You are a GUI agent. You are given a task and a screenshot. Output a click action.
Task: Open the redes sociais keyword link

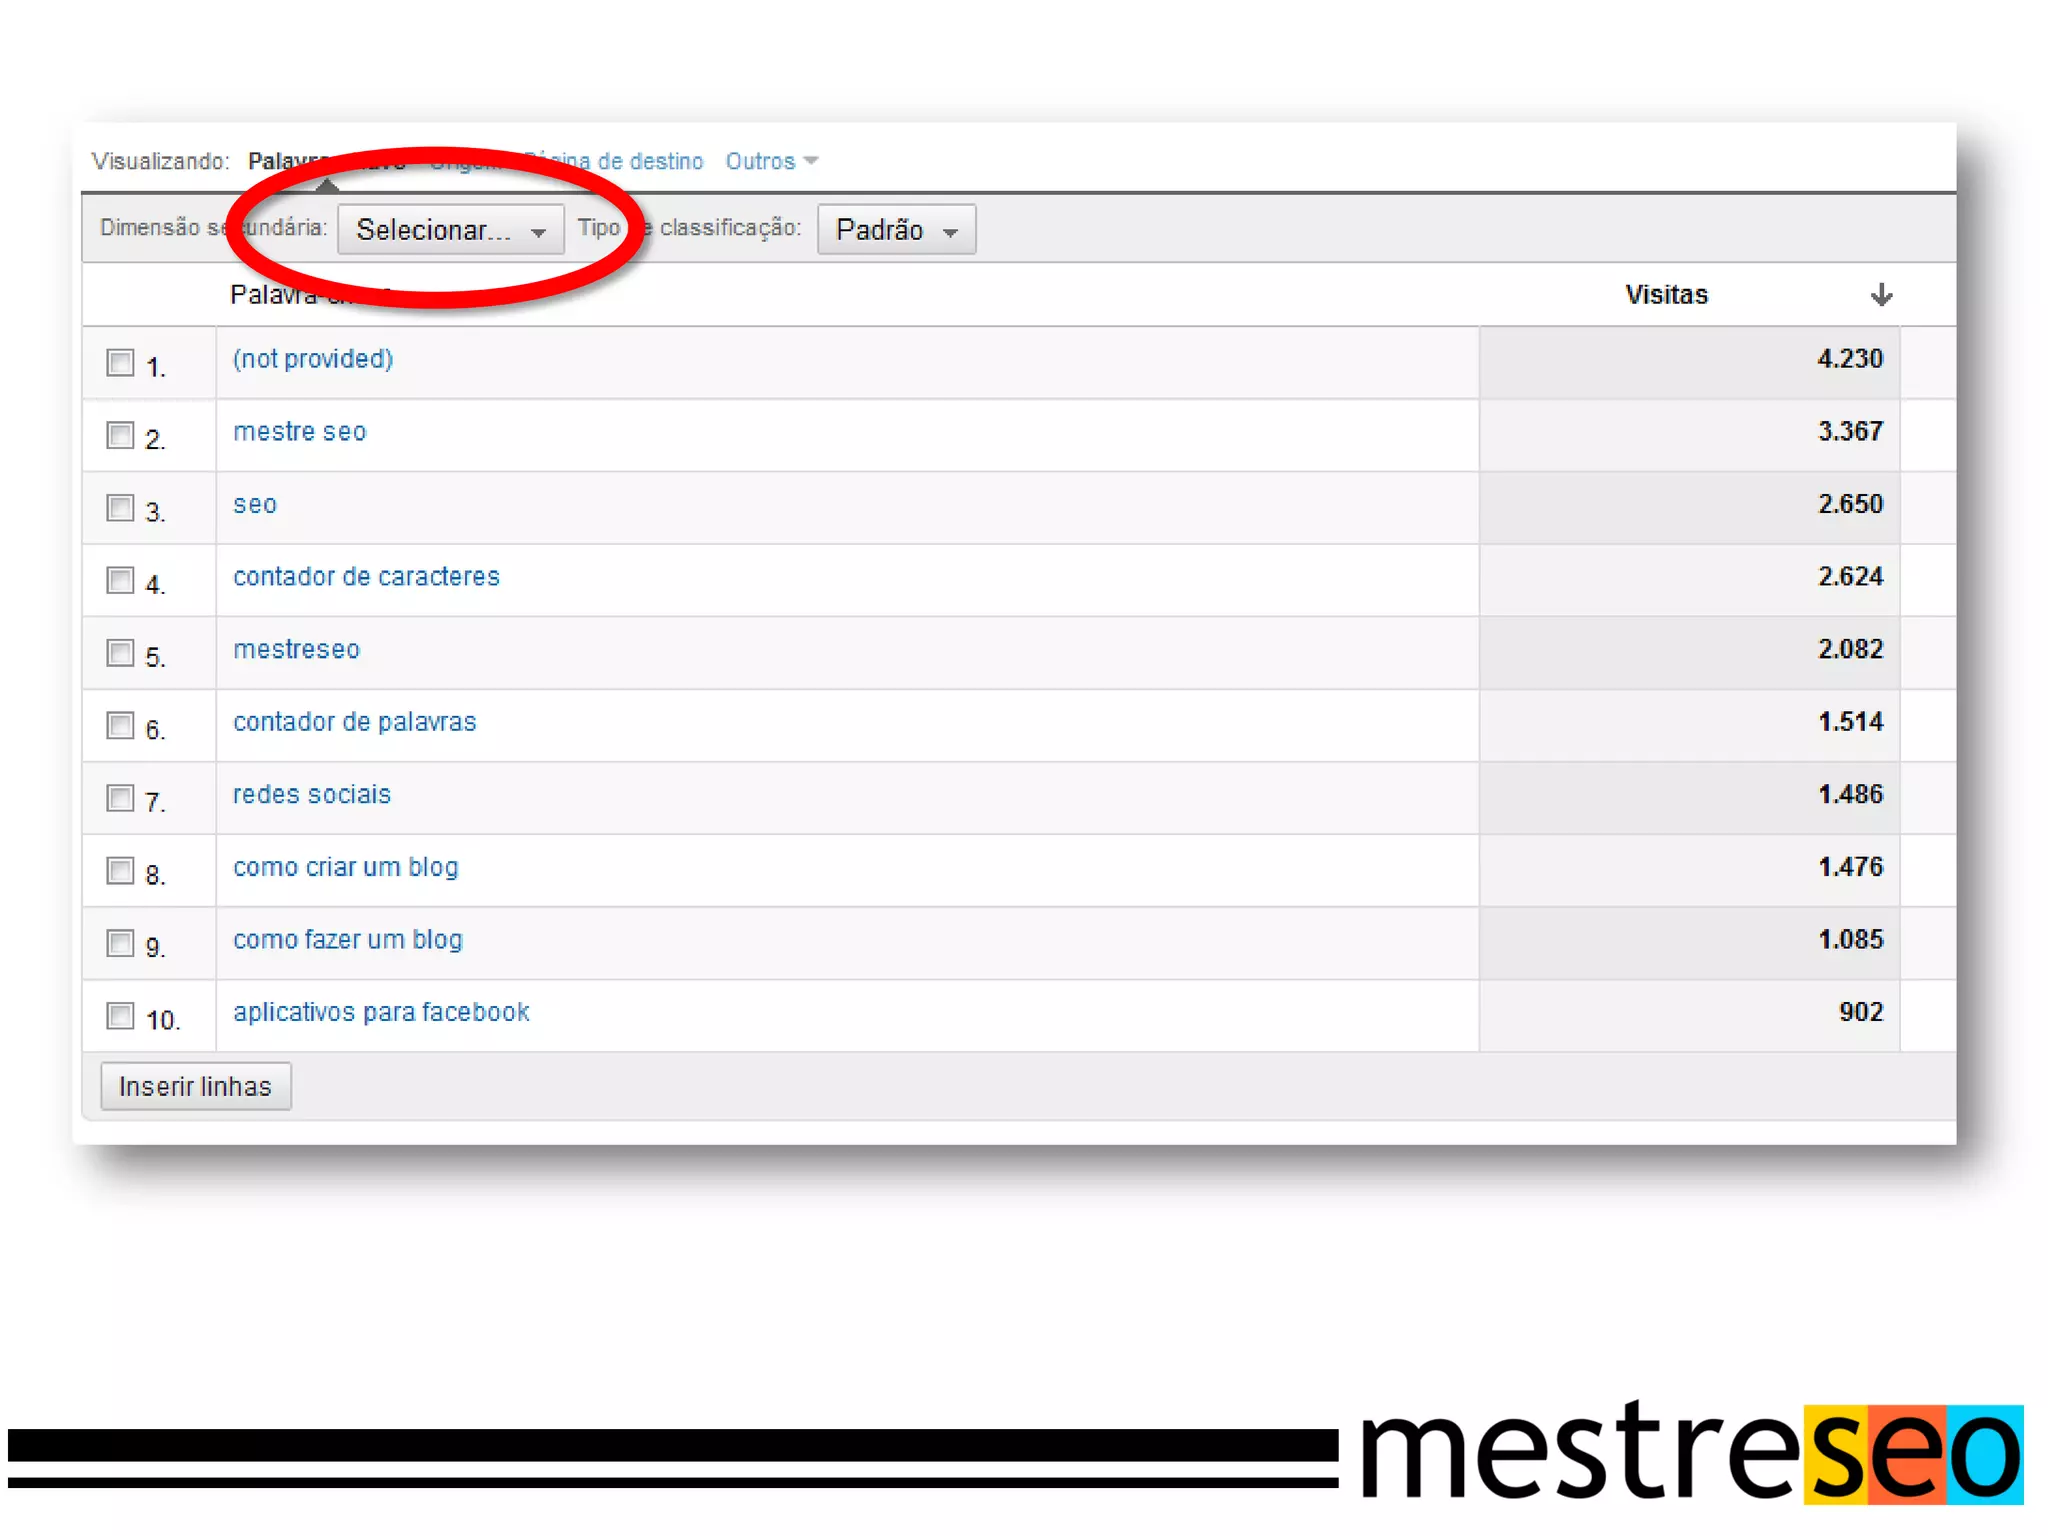click(x=311, y=794)
